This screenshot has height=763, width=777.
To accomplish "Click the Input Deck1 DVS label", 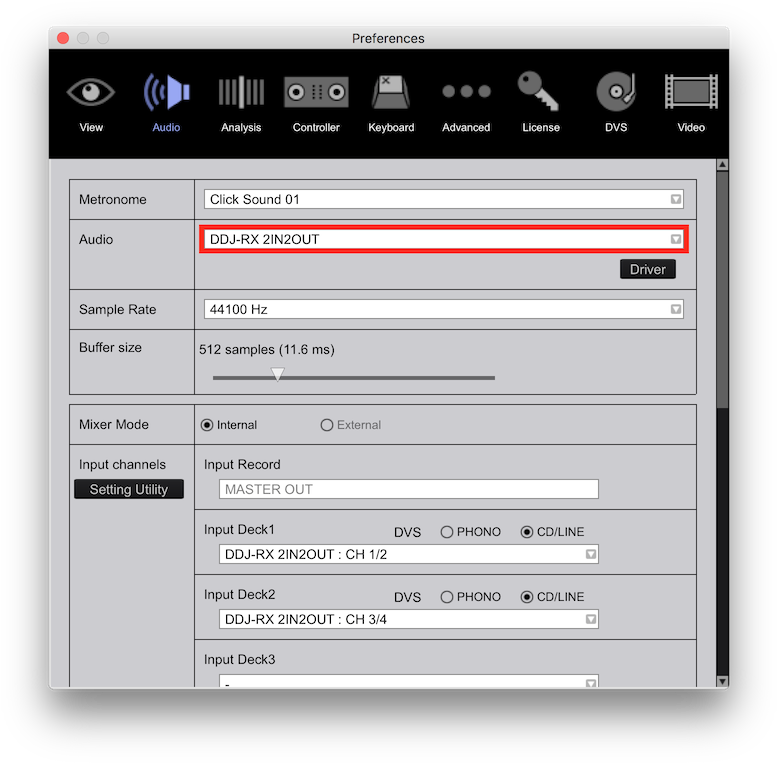I will tap(407, 532).
